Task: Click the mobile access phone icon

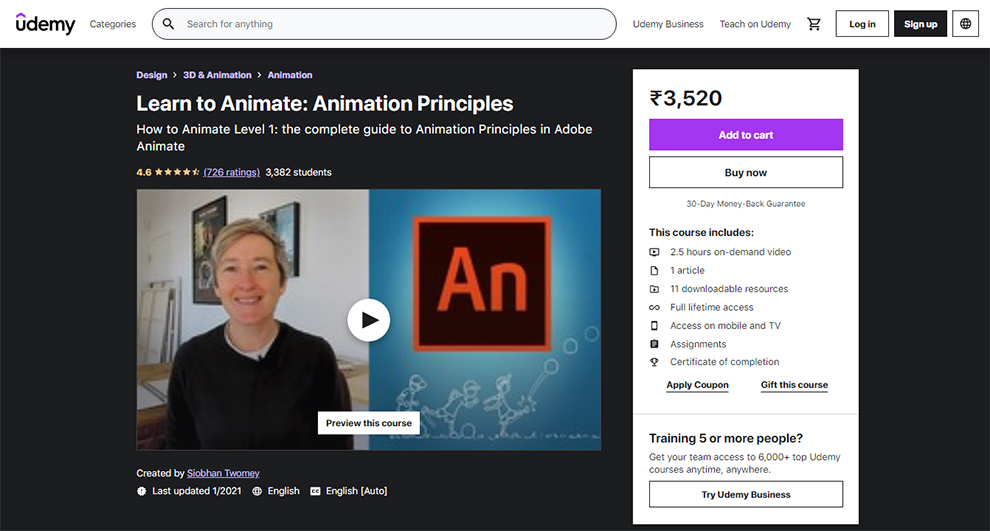Action: [654, 326]
